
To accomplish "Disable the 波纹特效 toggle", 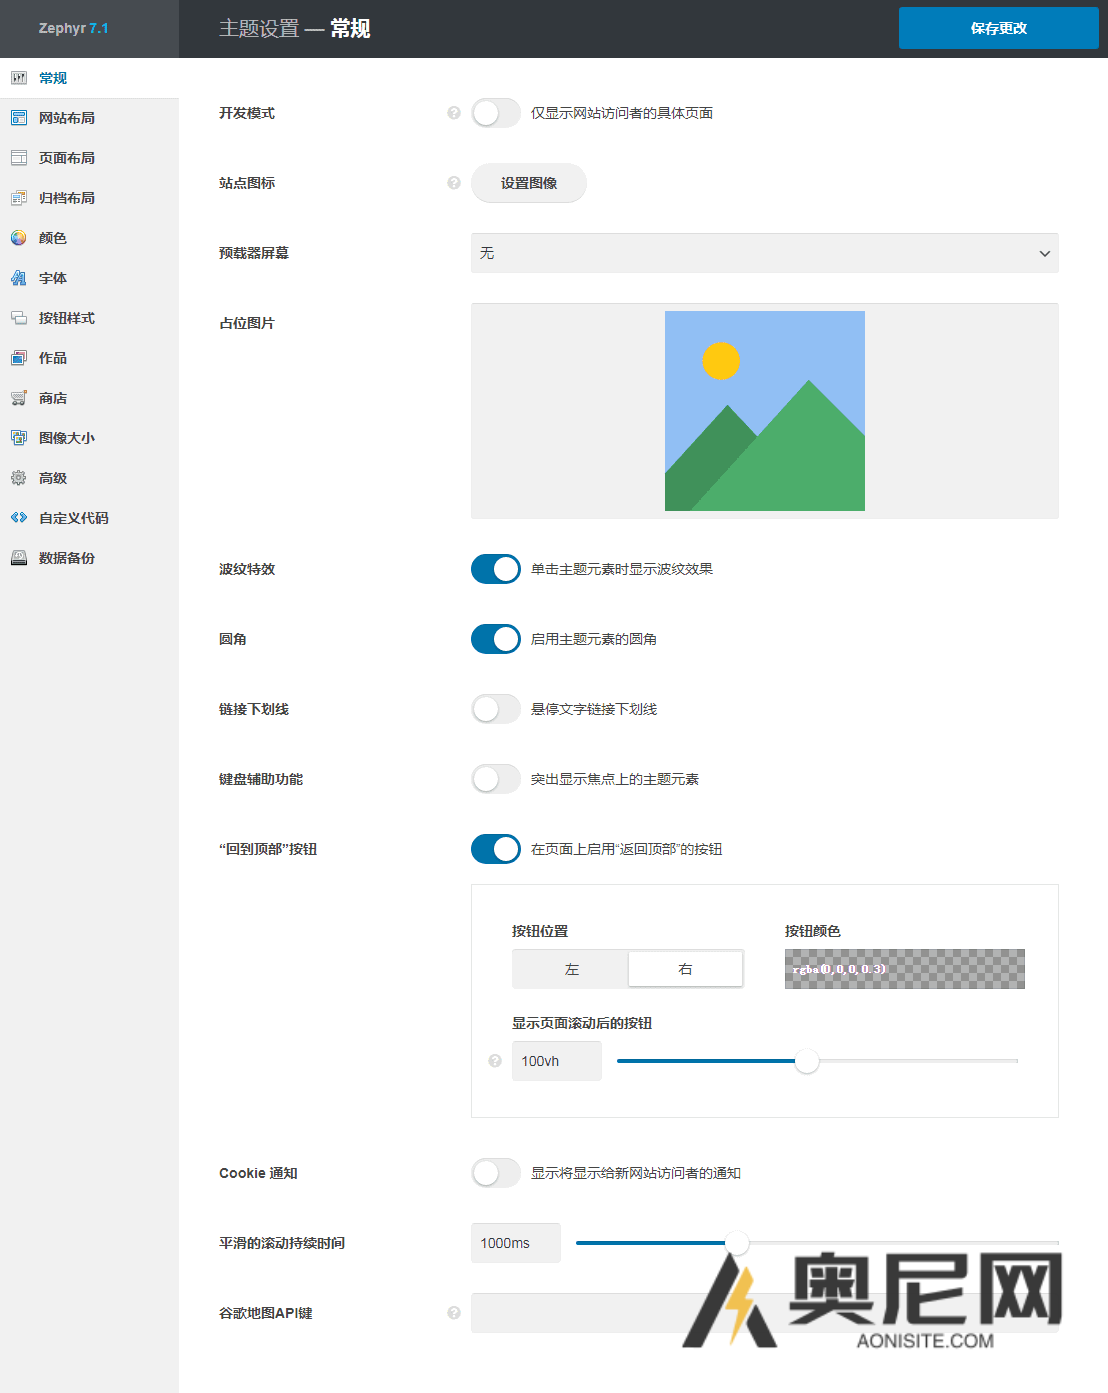I will pos(496,569).
